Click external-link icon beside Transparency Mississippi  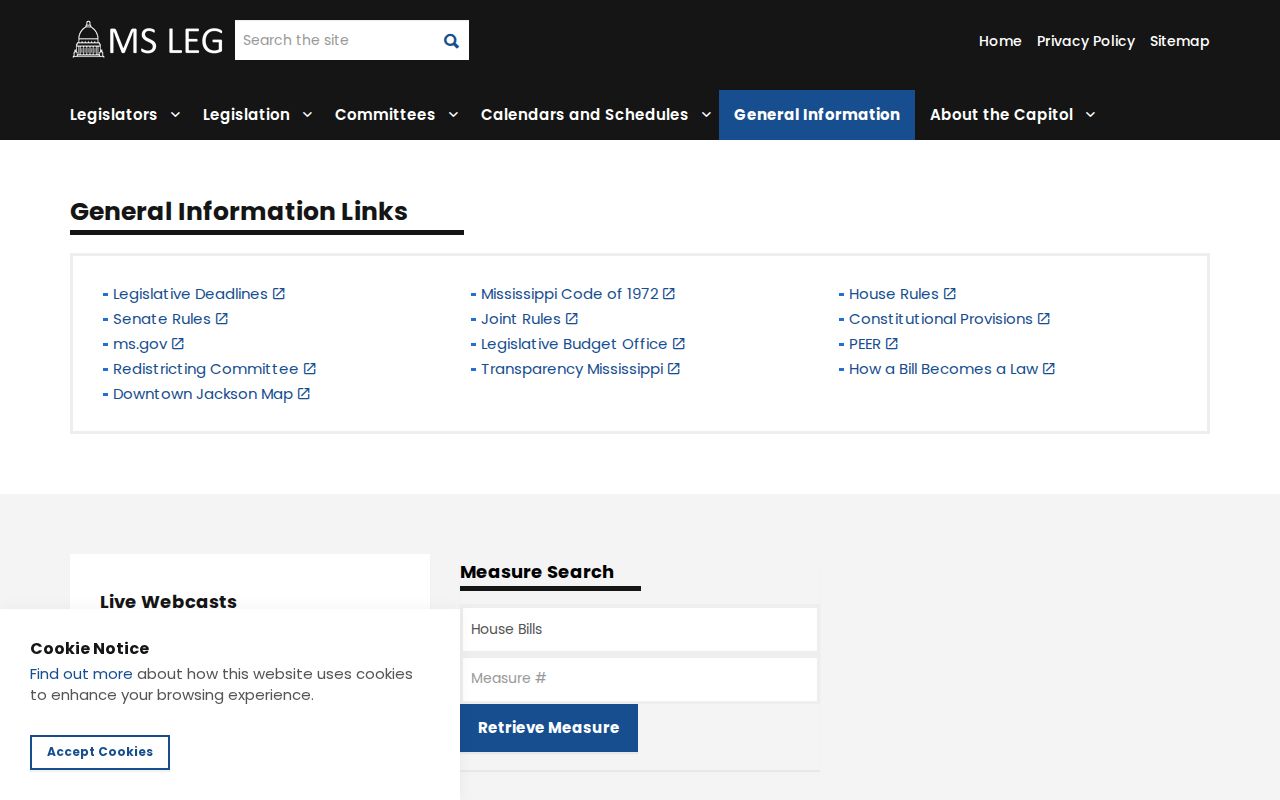tap(674, 369)
